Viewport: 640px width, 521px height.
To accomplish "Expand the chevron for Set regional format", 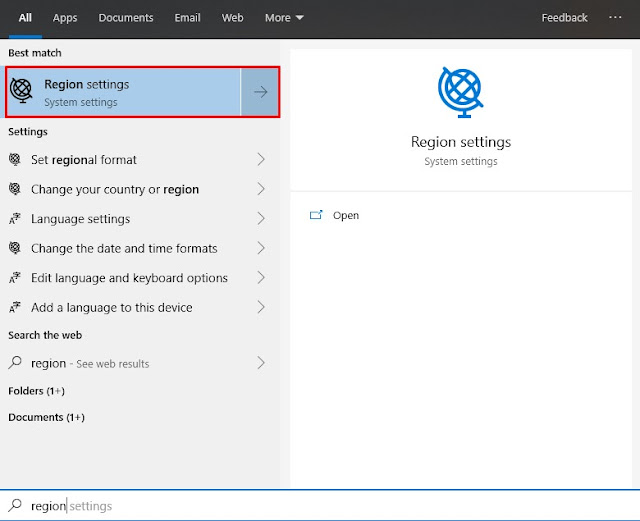I will pos(261,159).
